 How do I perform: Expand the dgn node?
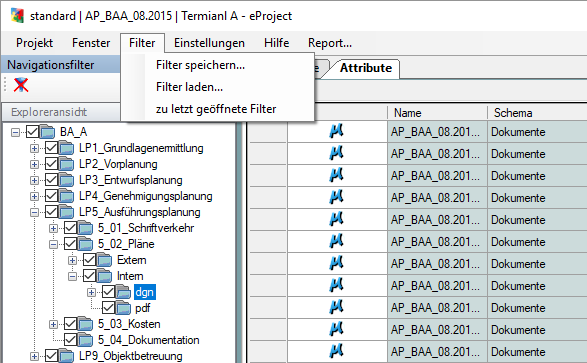(91, 292)
